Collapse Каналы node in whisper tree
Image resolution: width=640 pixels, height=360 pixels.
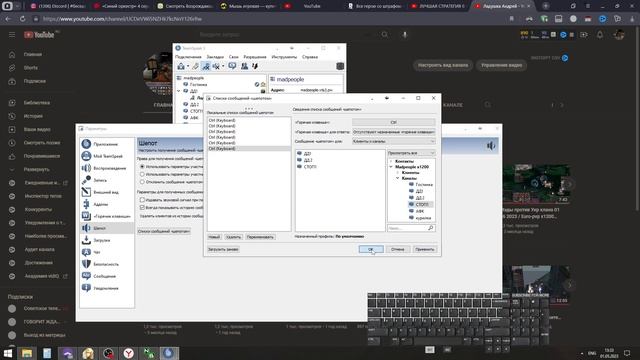[x=398, y=178]
